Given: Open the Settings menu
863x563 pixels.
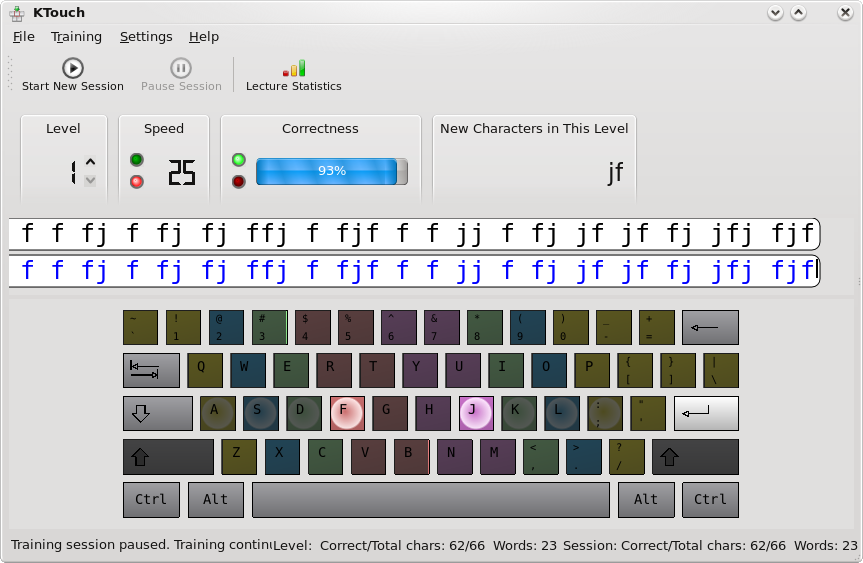Looking at the screenshot, I should point(146,37).
